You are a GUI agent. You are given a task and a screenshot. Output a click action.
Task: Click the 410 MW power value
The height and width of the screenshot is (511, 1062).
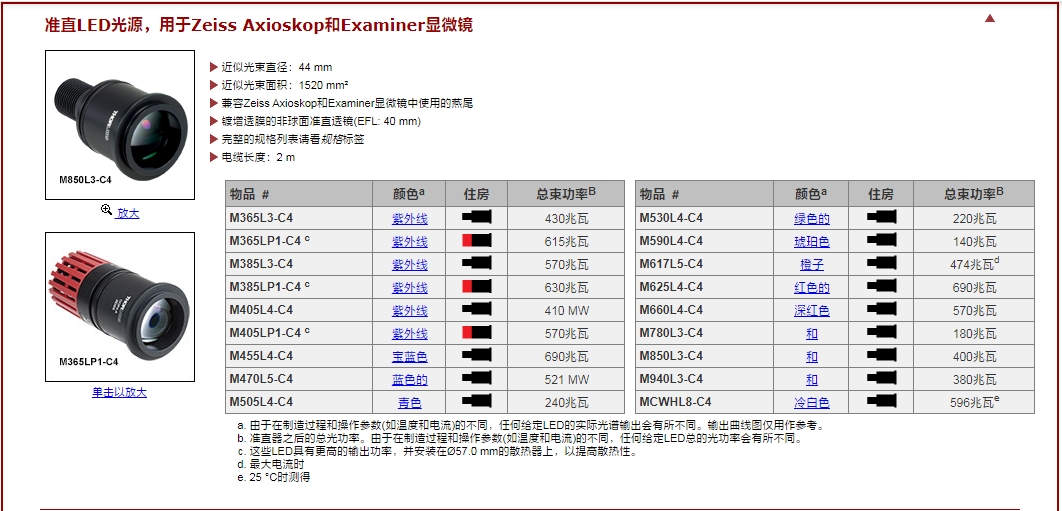(x=567, y=311)
